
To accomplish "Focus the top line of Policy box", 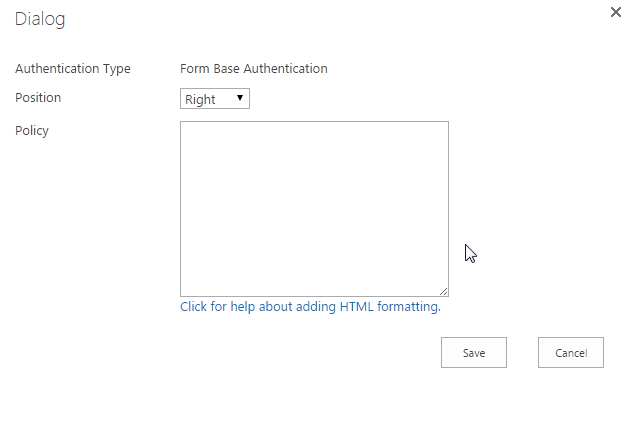I will pos(314,132).
